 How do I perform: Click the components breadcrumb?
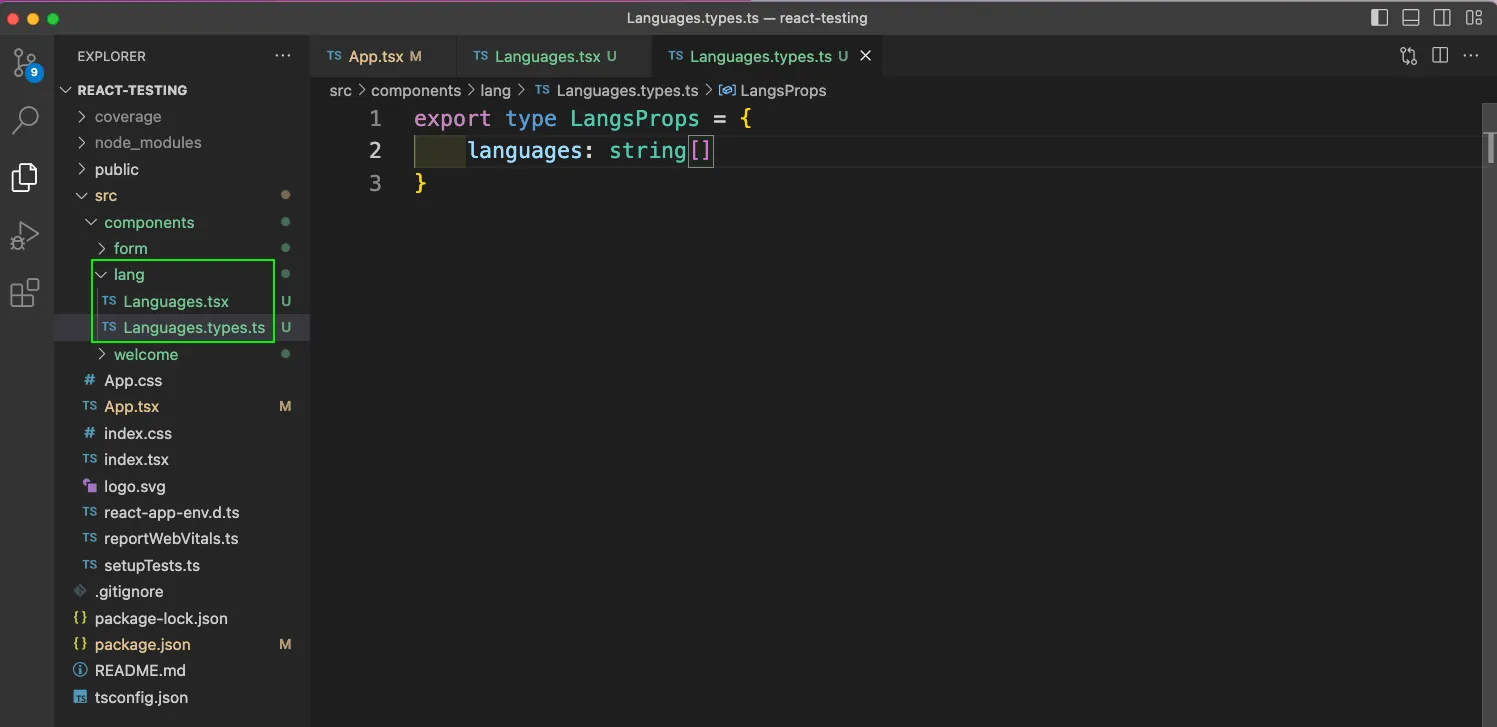[416, 91]
